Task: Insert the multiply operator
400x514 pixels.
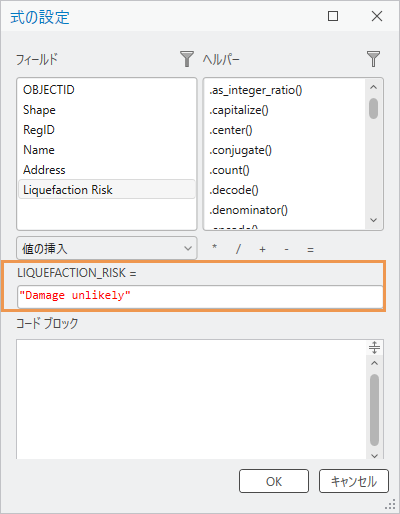Action: (214, 248)
